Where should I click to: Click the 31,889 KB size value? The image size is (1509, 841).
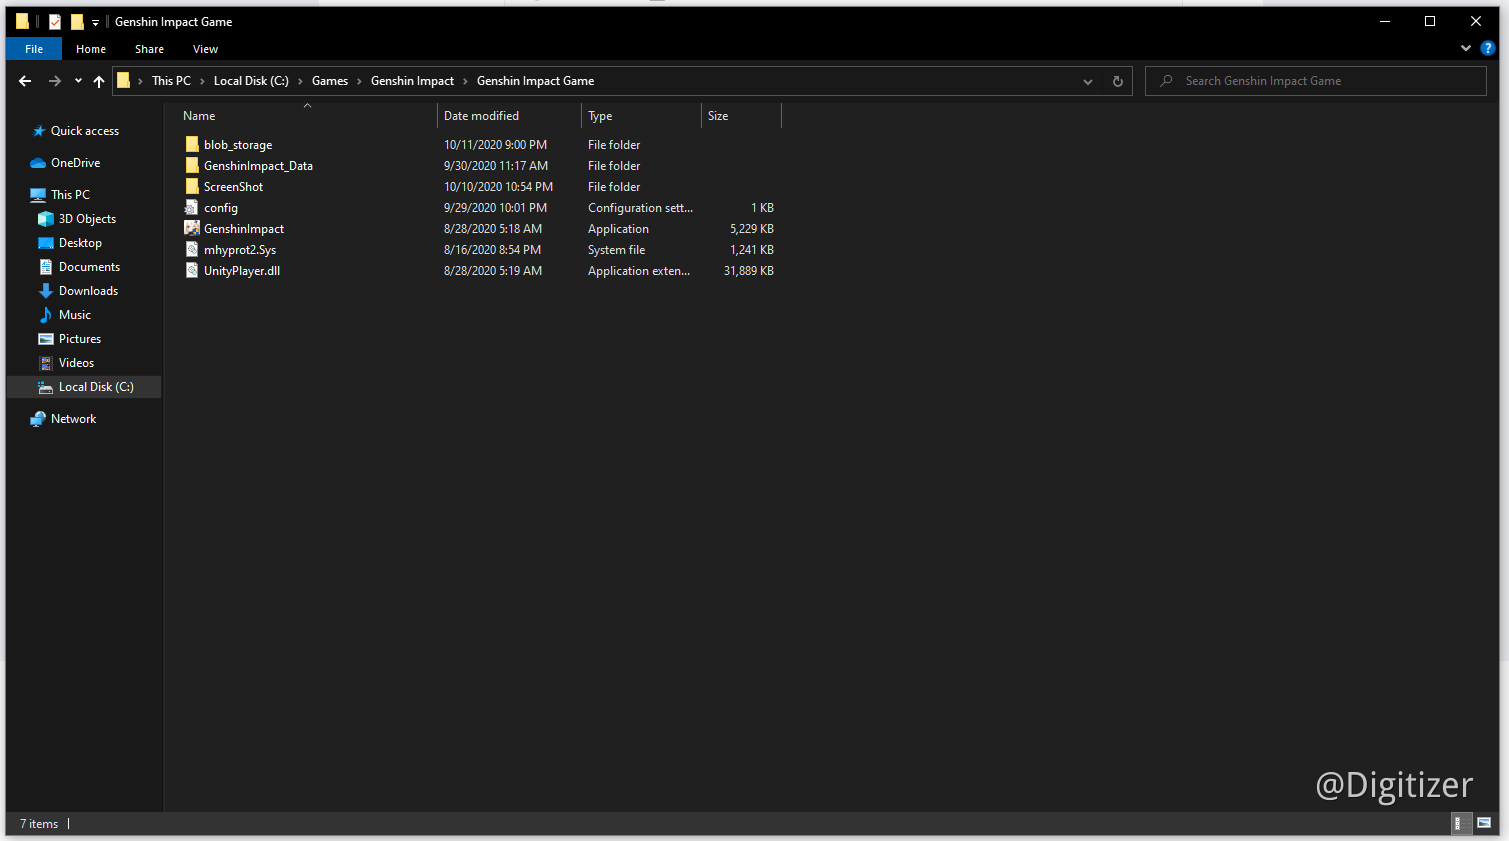pyautogui.click(x=749, y=271)
